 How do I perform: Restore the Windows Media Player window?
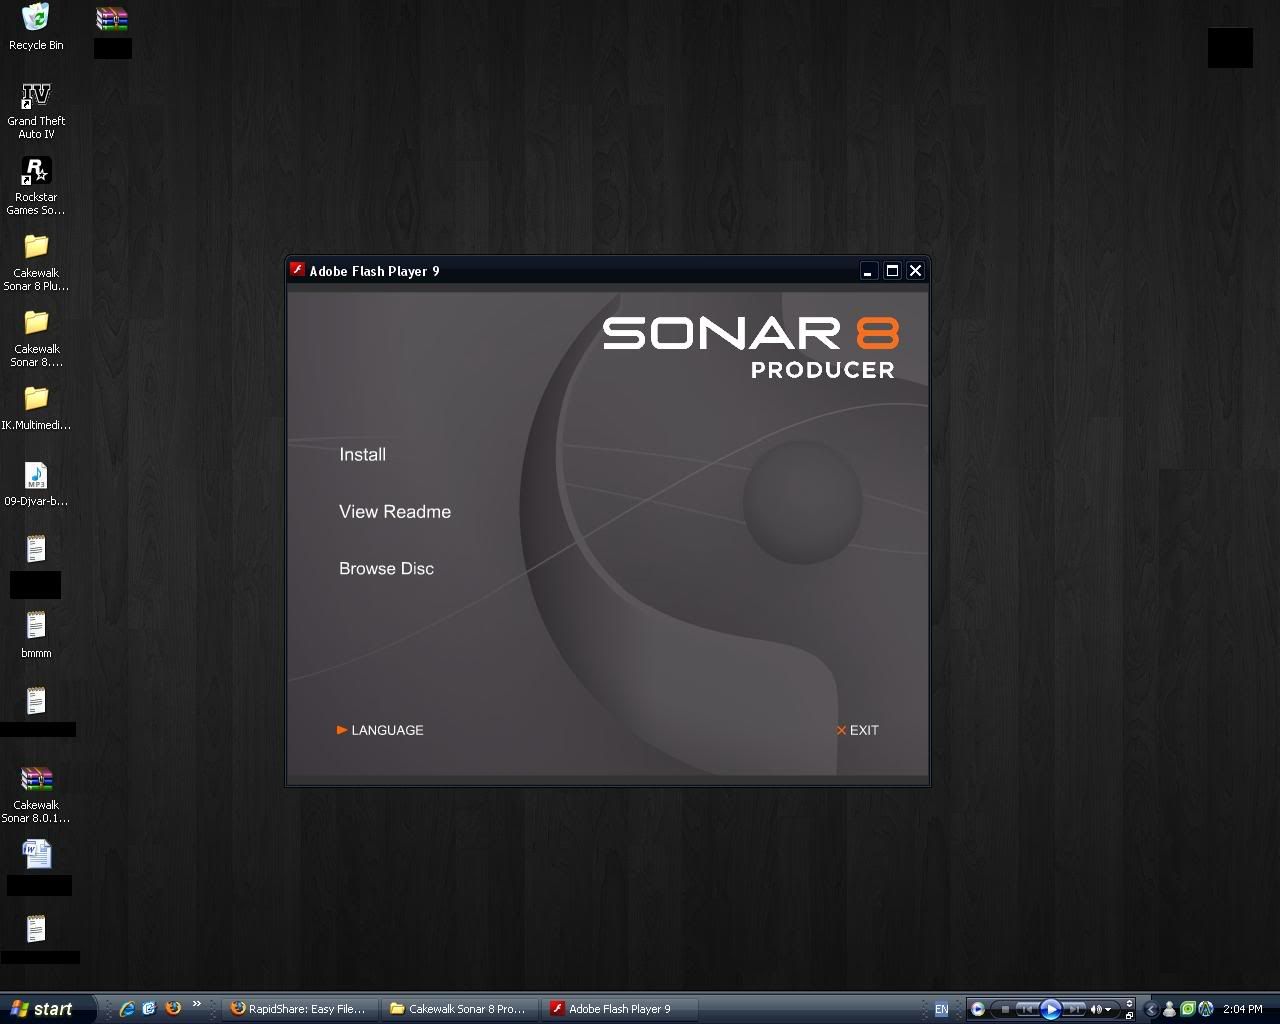tap(1129, 1015)
